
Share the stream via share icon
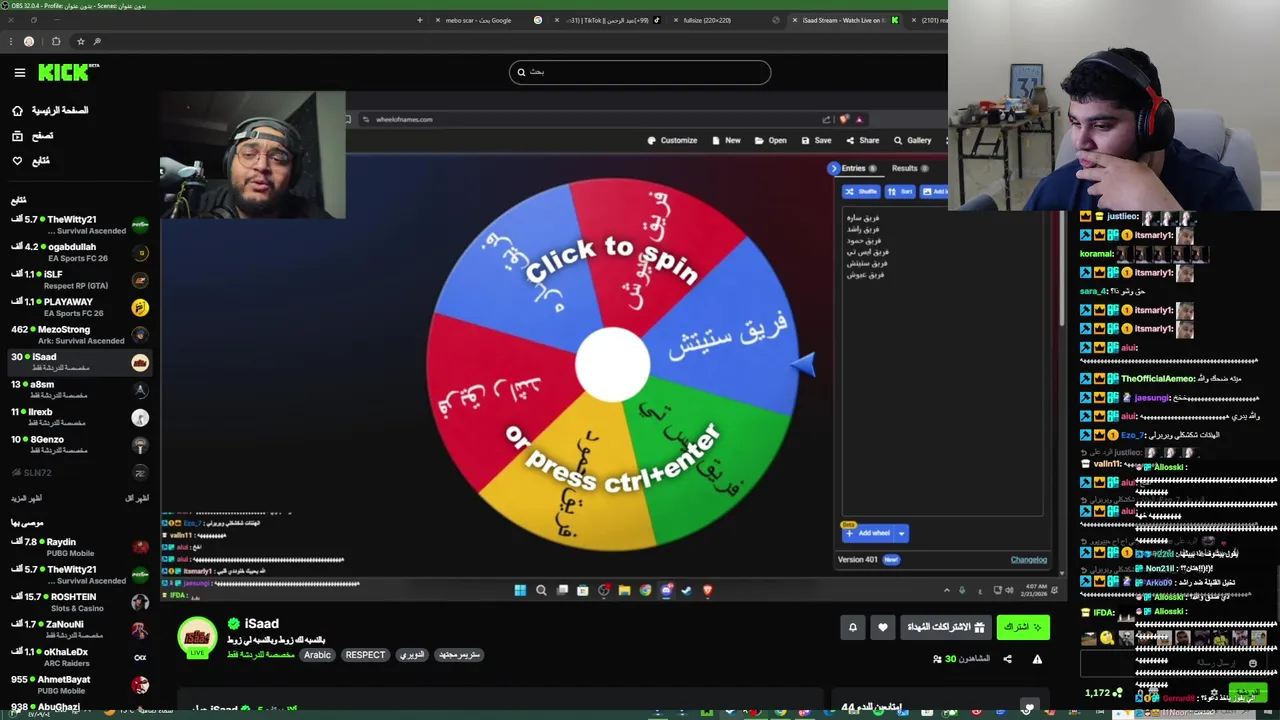[1007, 659]
